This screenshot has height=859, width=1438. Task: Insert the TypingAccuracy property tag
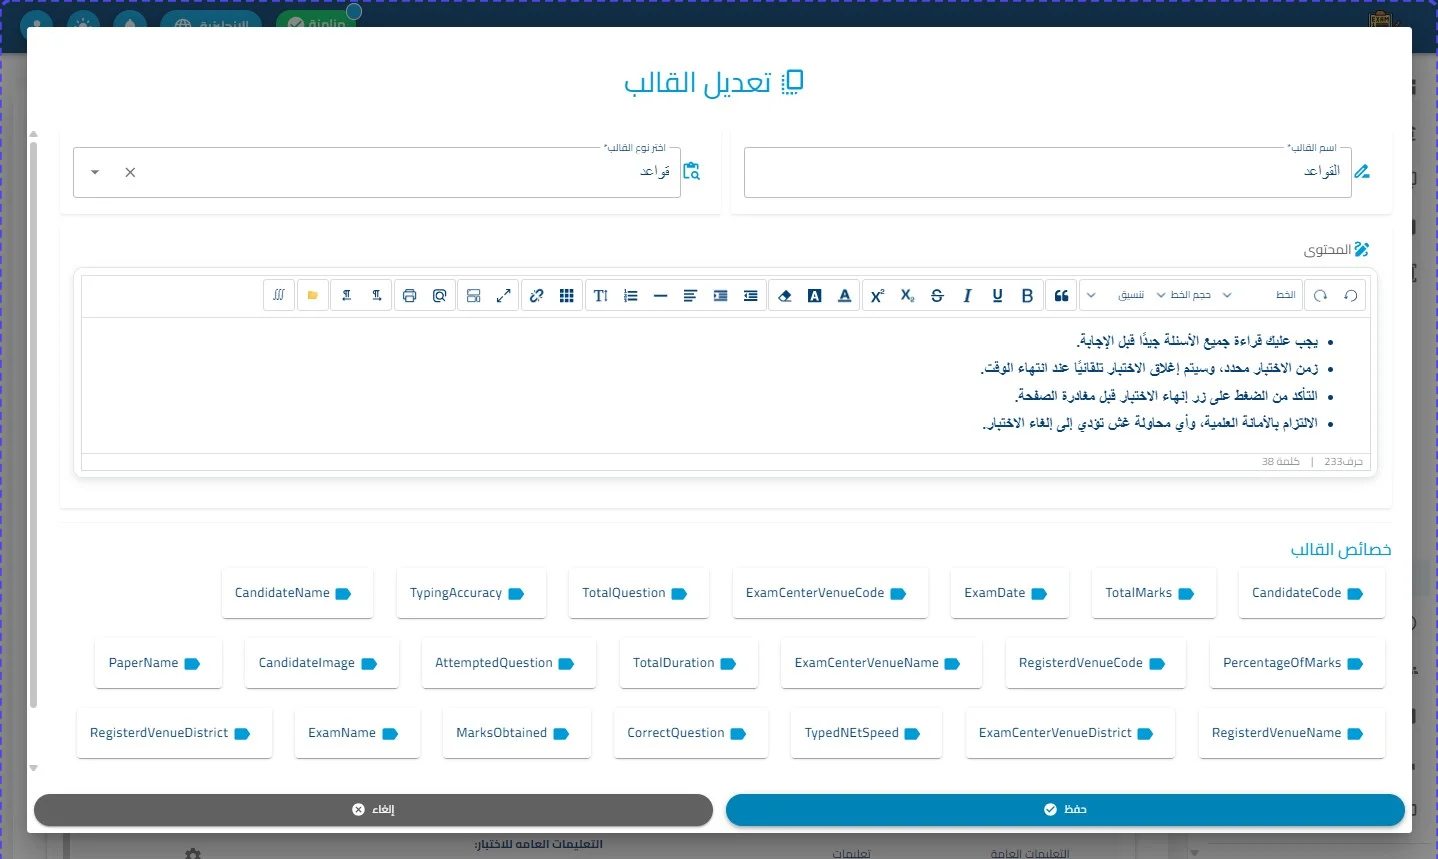click(471, 593)
